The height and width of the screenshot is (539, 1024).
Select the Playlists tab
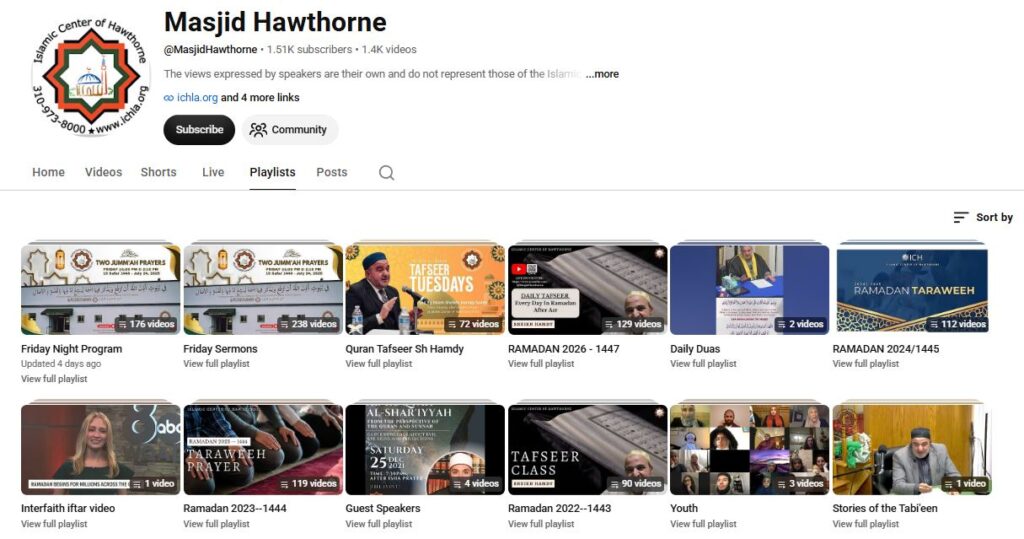tap(272, 172)
